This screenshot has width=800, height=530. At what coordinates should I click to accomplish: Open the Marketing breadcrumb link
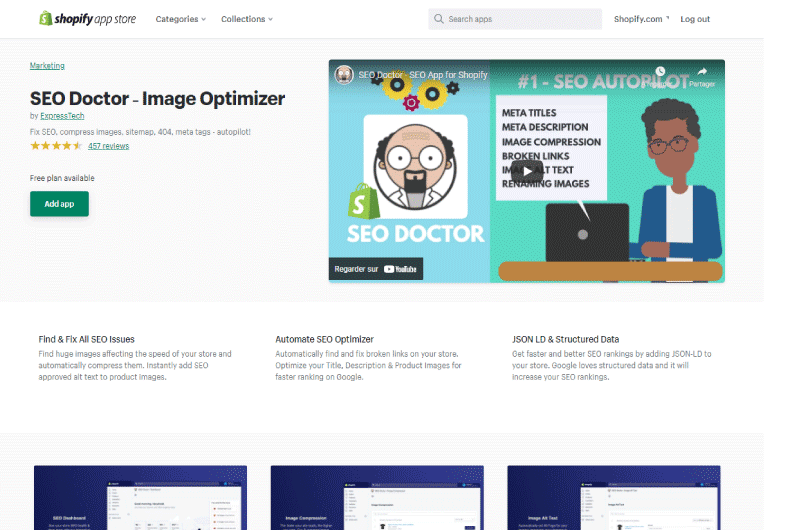click(x=47, y=66)
